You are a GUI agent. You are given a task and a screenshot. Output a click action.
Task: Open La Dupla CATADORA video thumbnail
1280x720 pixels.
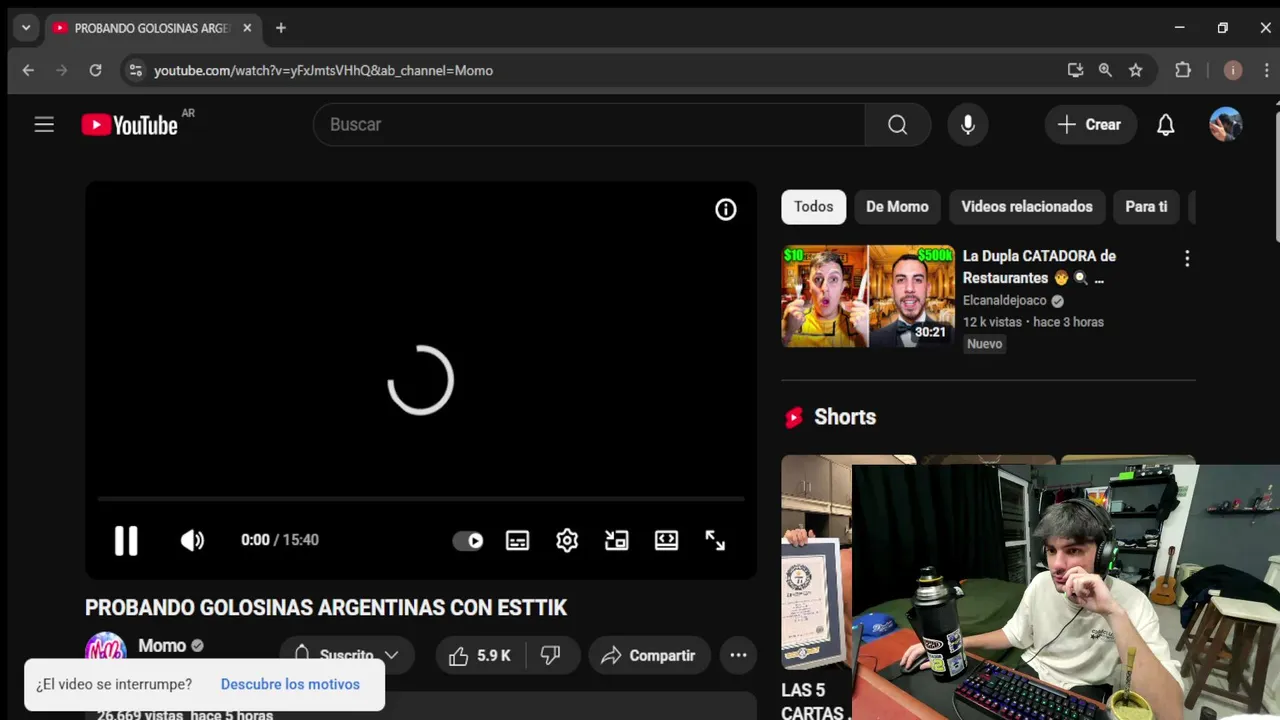868,297
